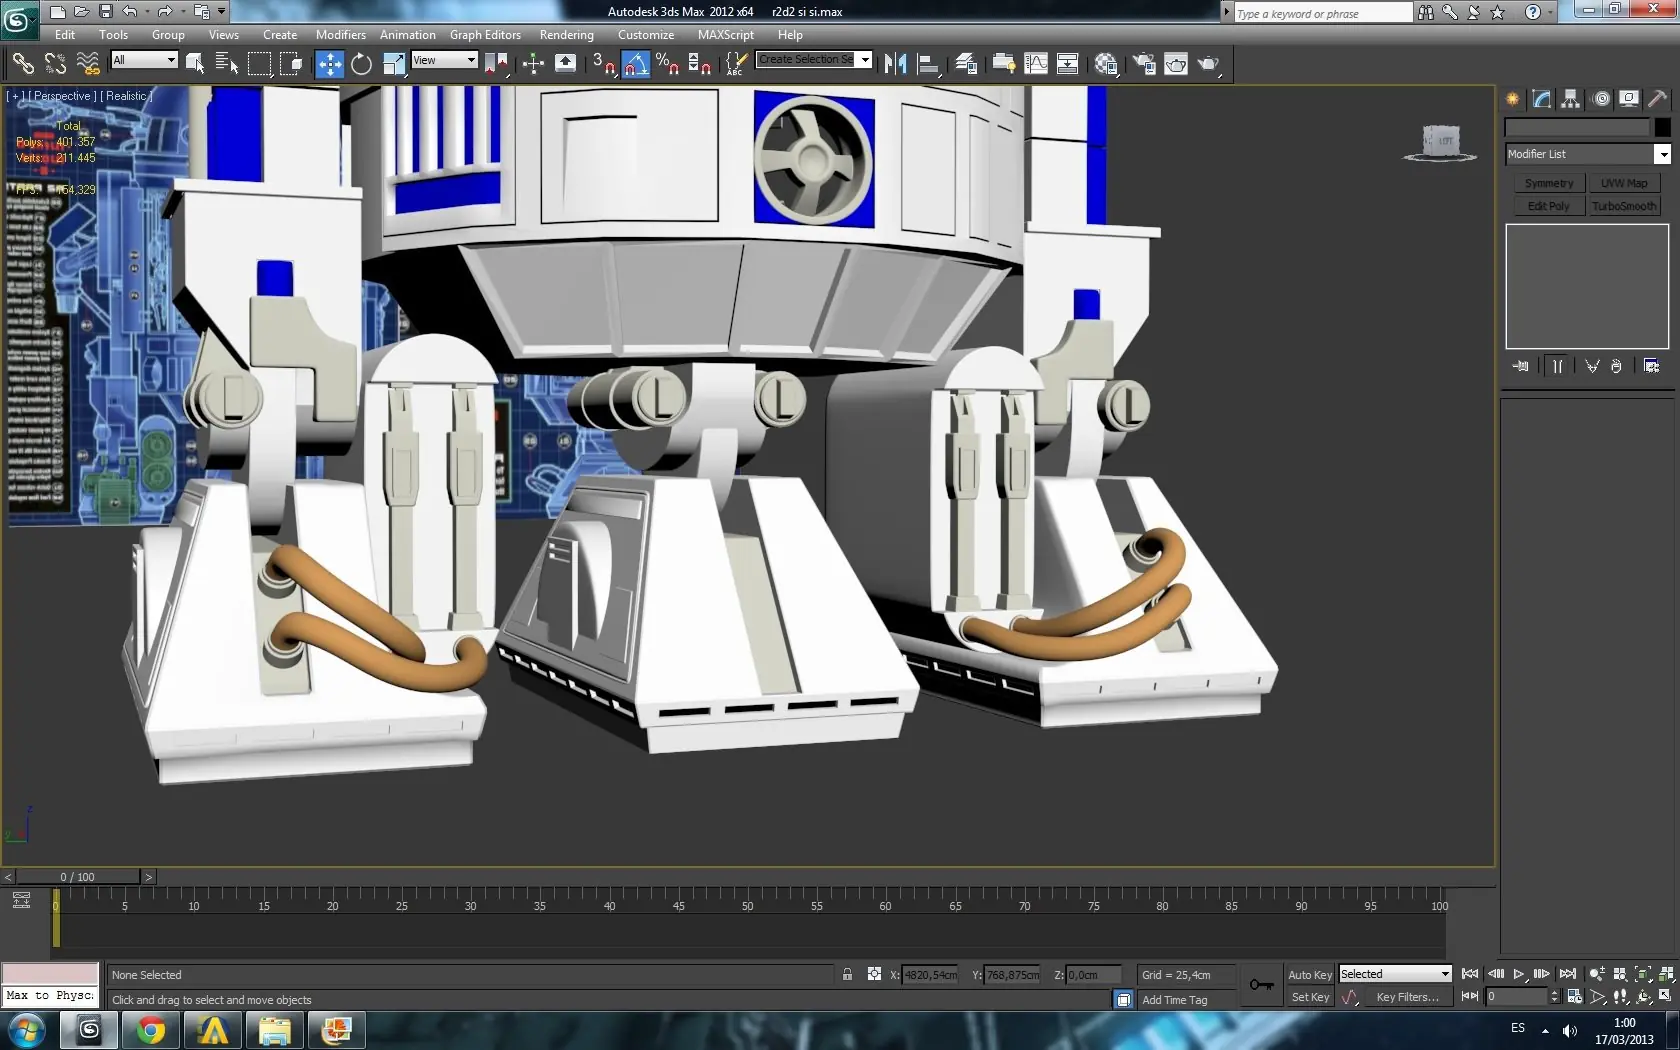
Task: Click the Windows Start button
Action: (27, 1030)
